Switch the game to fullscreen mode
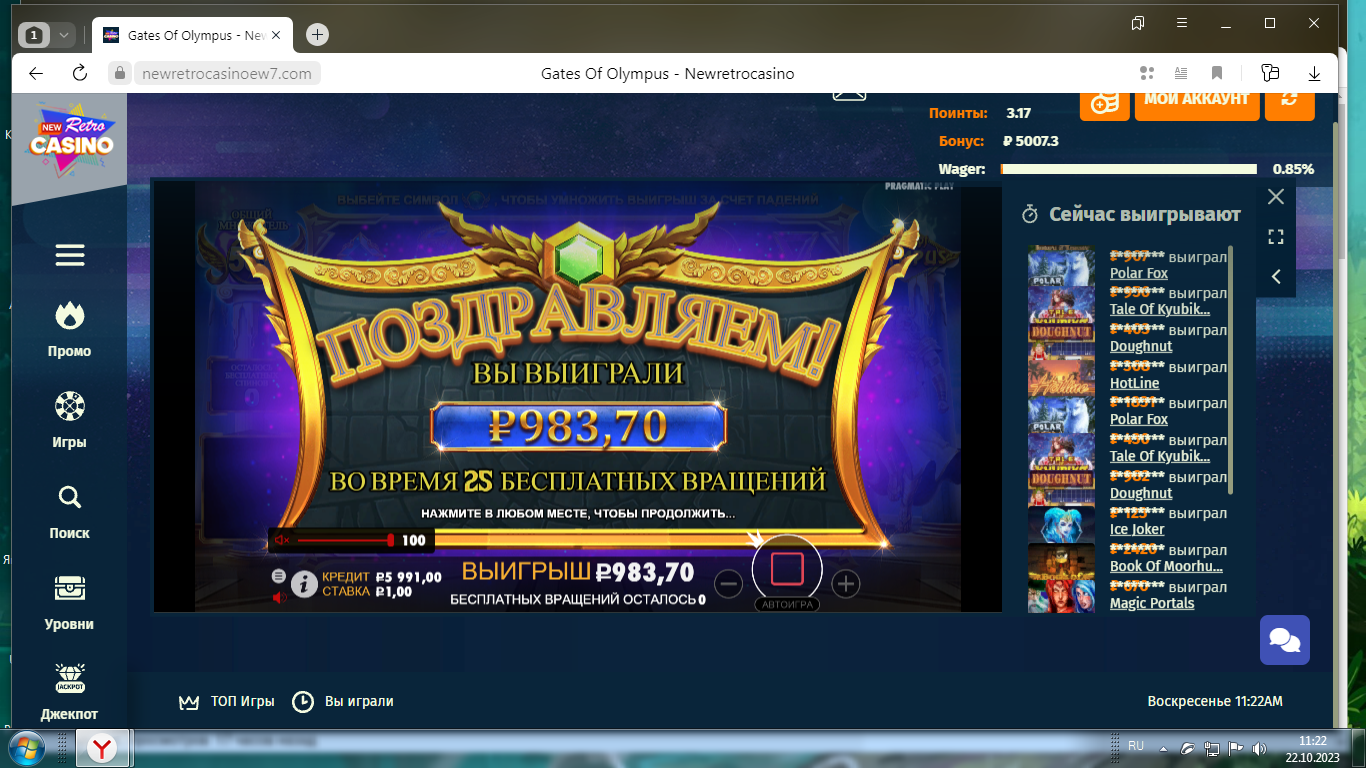1366x768 pixels. click(1275, 237)
